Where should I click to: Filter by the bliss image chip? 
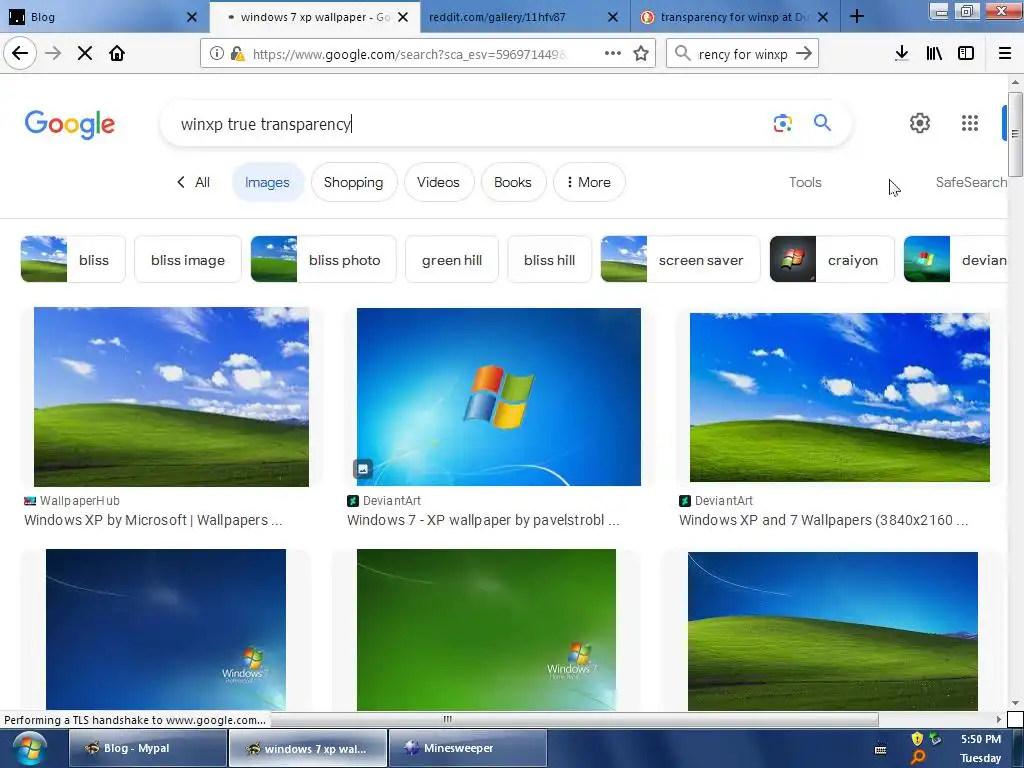187,259
